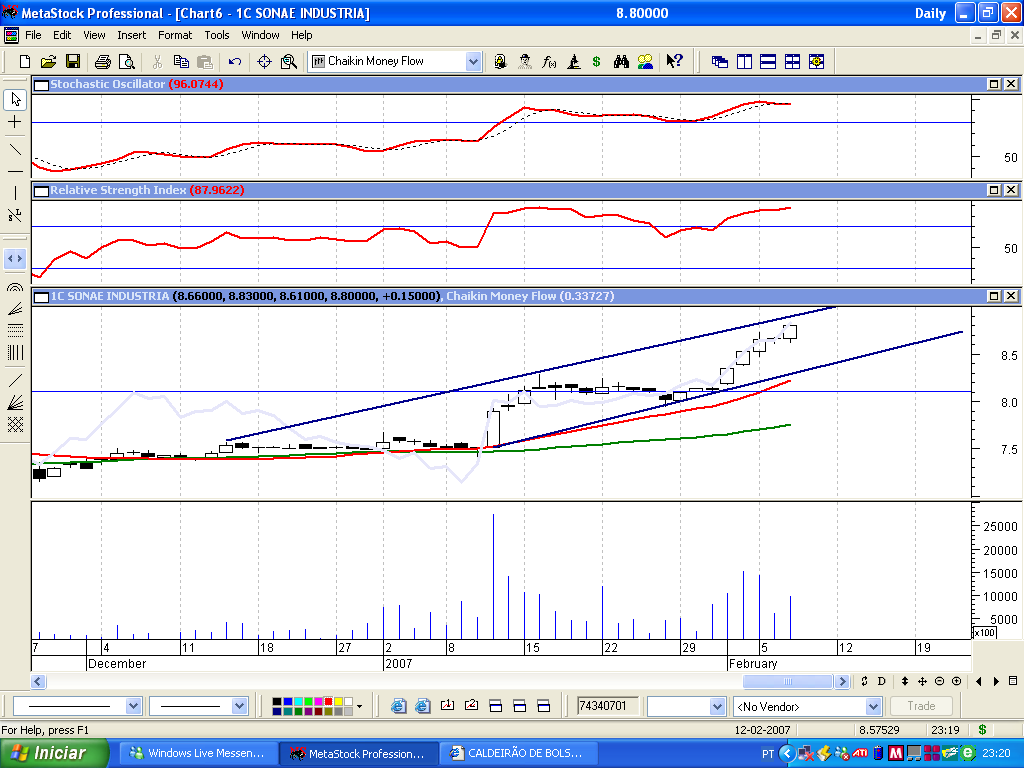Image resolution: width=1024 pixels, height=768 pixels.
Task: Click the green dollar sign toolbar icon
Action: tap(596, 62)
